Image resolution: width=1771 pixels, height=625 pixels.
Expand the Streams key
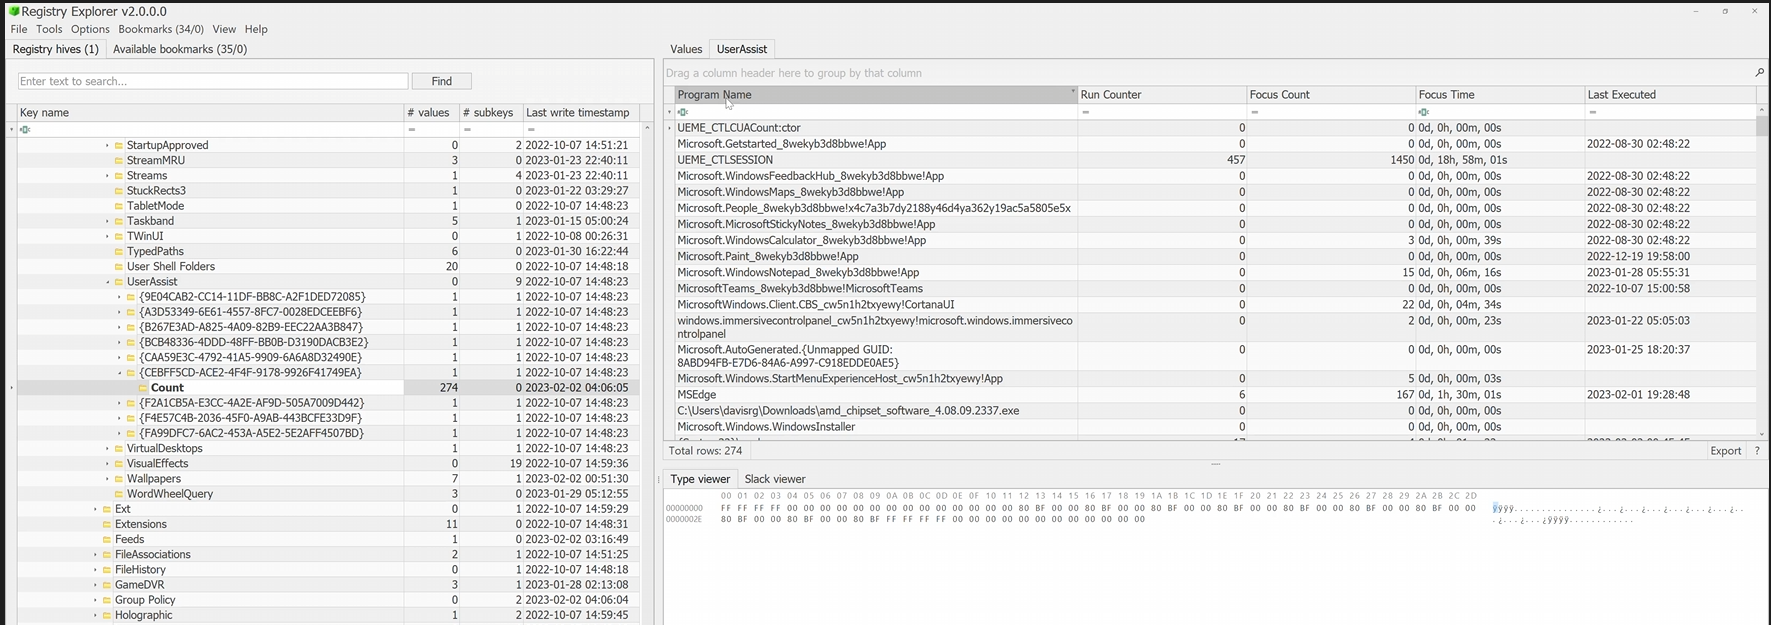pyautogui.click(x=107, y=176)
